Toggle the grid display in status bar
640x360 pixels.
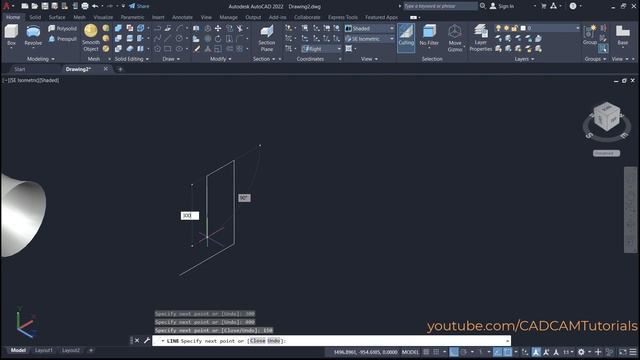click(x=426, y=352)
